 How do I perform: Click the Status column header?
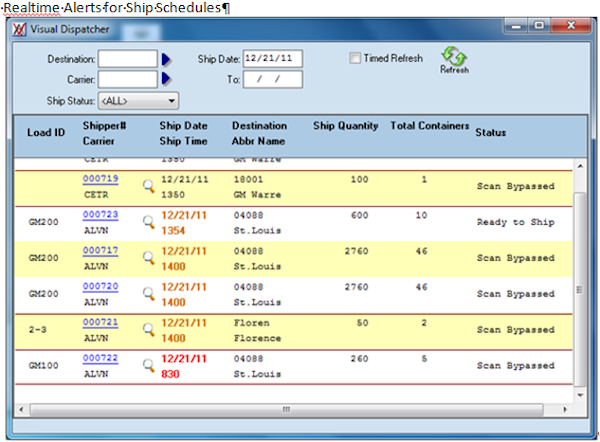(491, 133)
